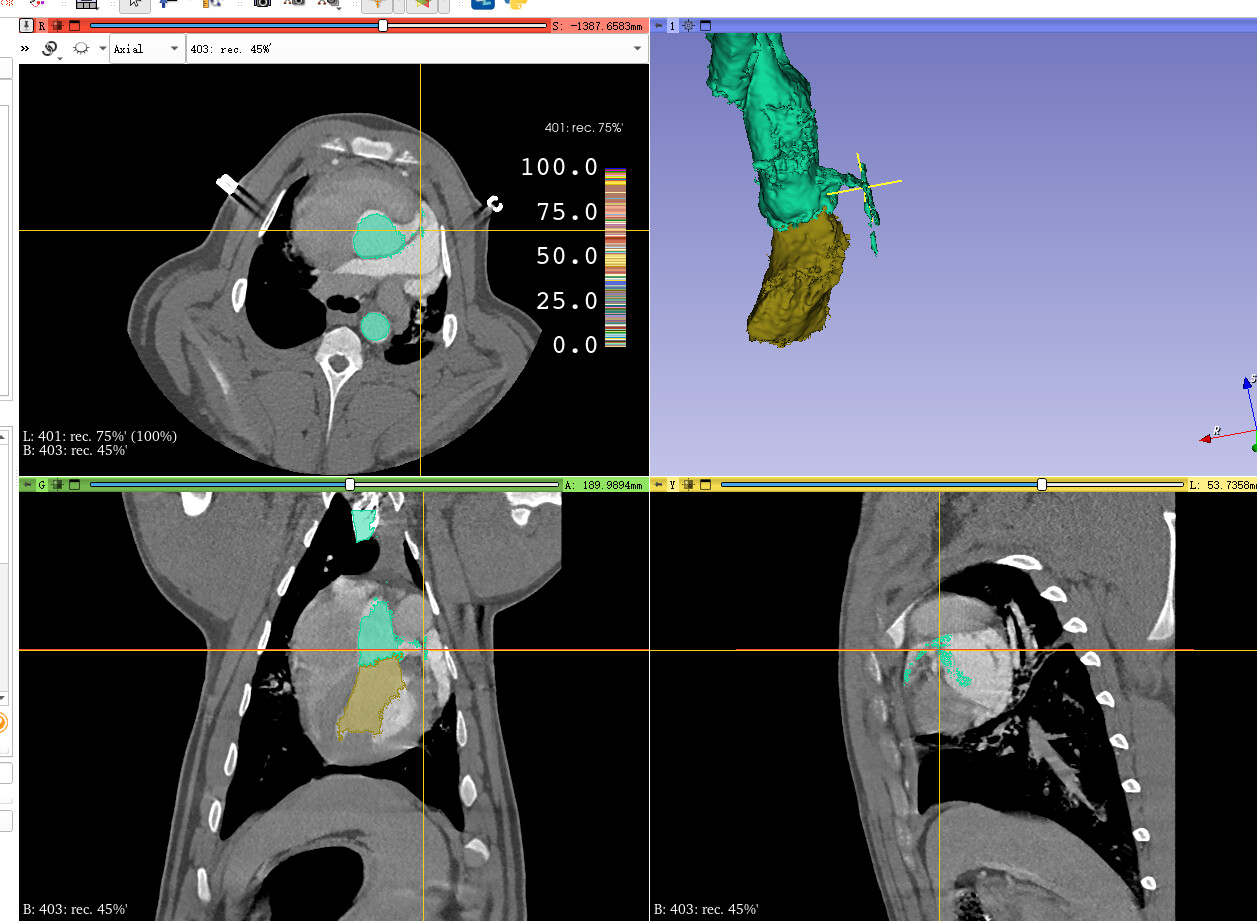Viewport: 1257px width, 921px height.
Task: Click the Yellow slice offset slider handle
Action: [1042, 484]
